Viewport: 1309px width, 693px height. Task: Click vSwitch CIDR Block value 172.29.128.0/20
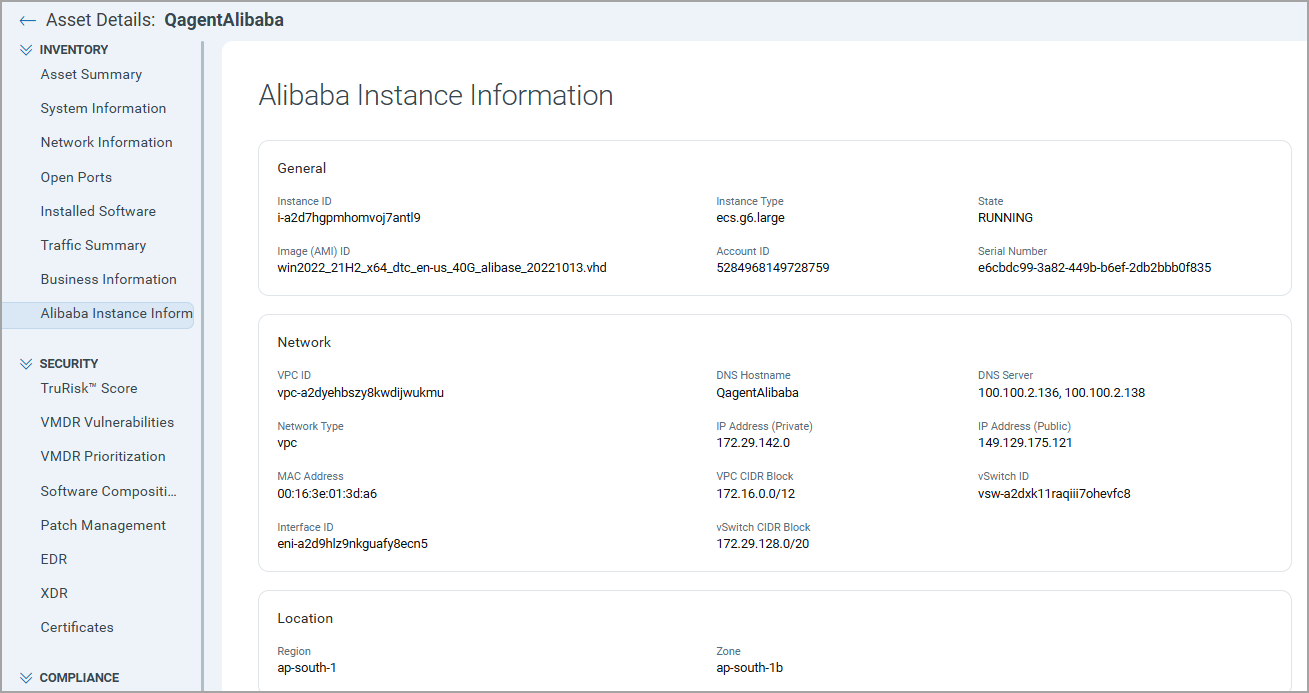pyautogui.click(x=762, y=543)
